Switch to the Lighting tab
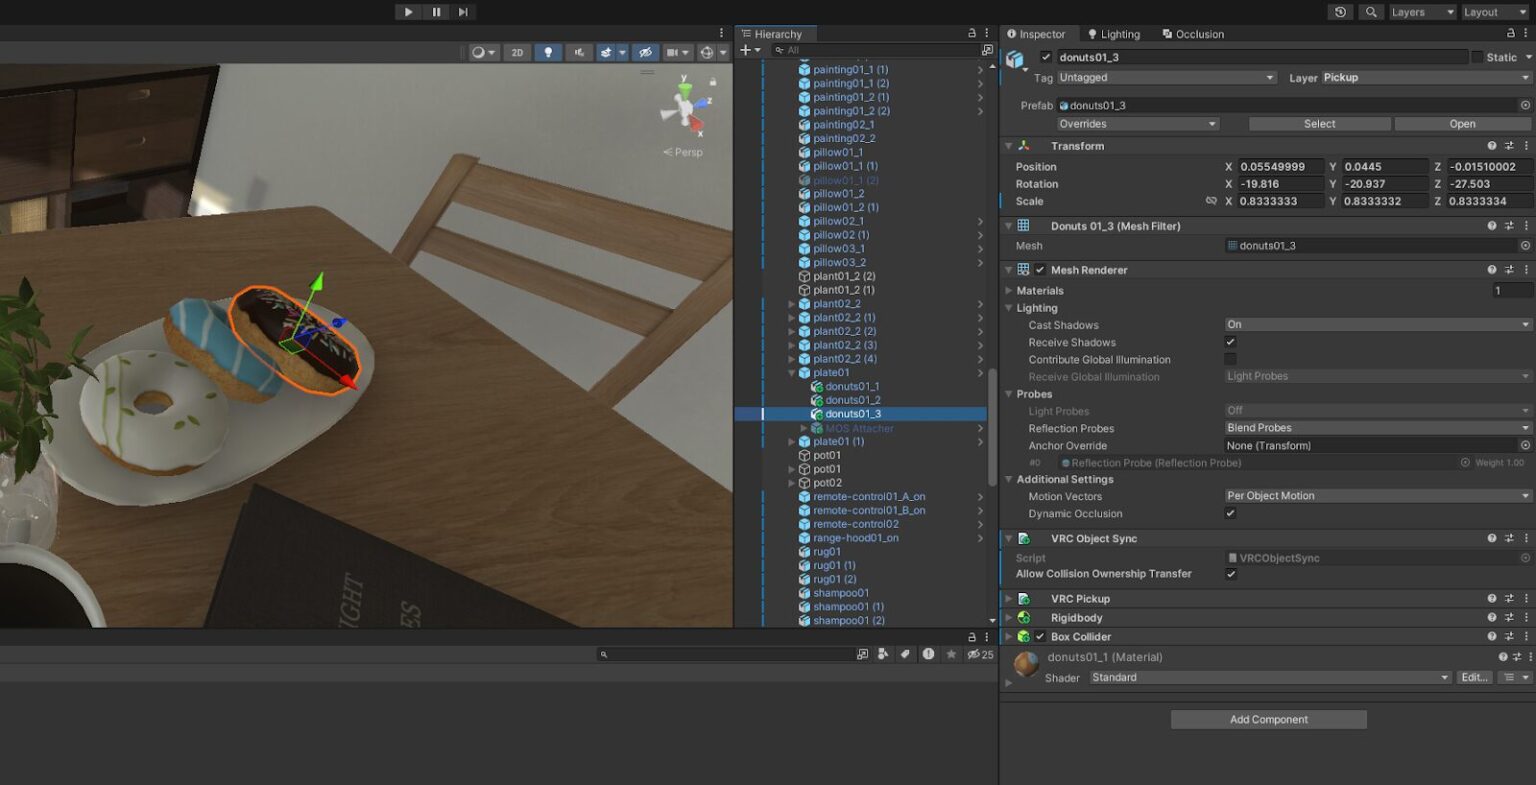This screenshot has width=1536, height=785. pyautogui.click(x=1114, y=34)
